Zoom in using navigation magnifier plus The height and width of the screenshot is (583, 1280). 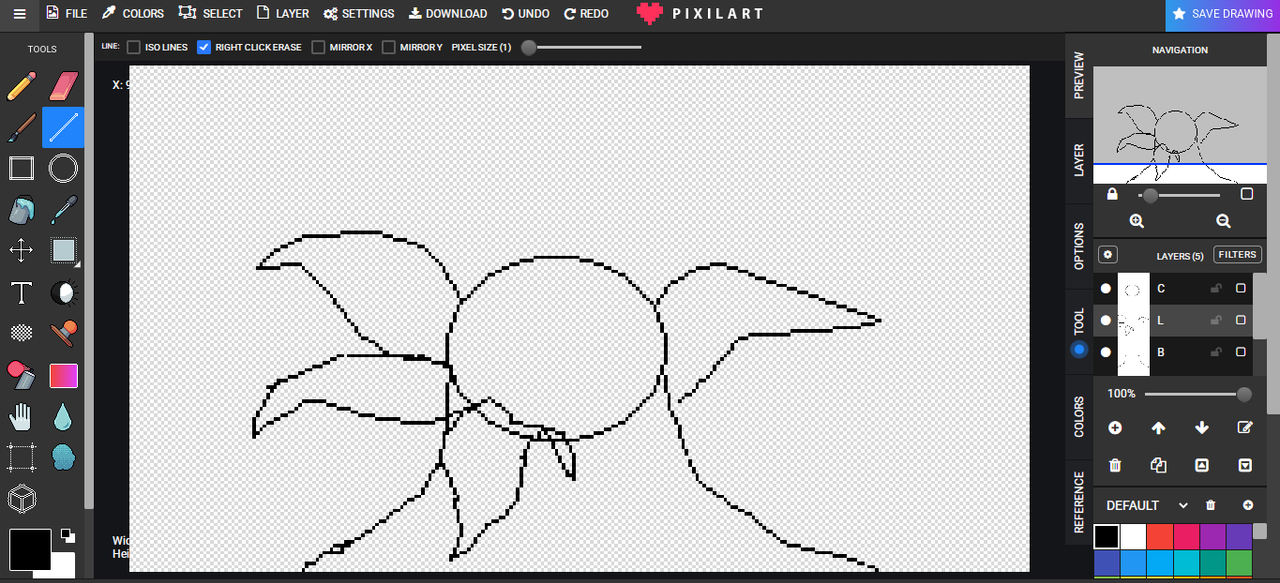1137,221
